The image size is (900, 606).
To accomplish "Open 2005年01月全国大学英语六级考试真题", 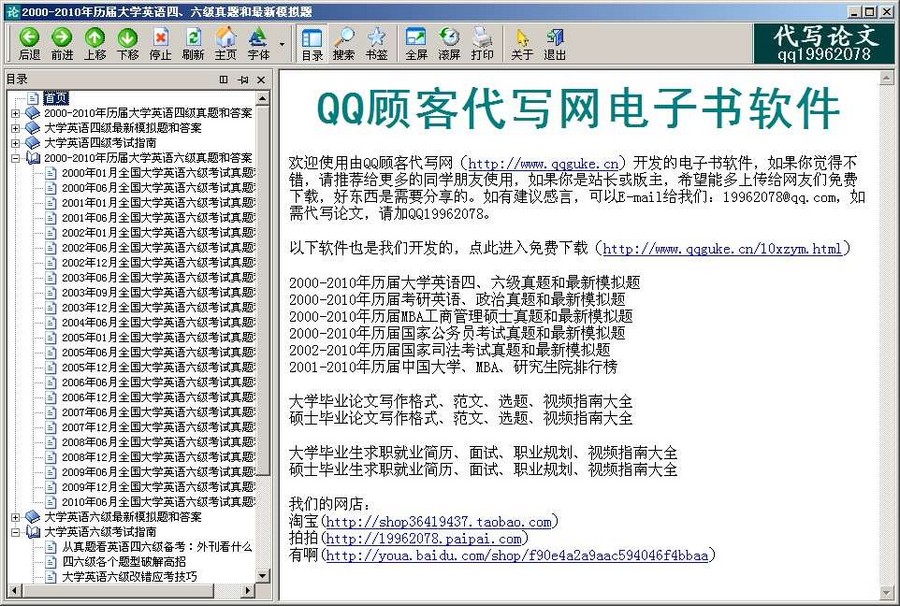I will tap(158, 337).
